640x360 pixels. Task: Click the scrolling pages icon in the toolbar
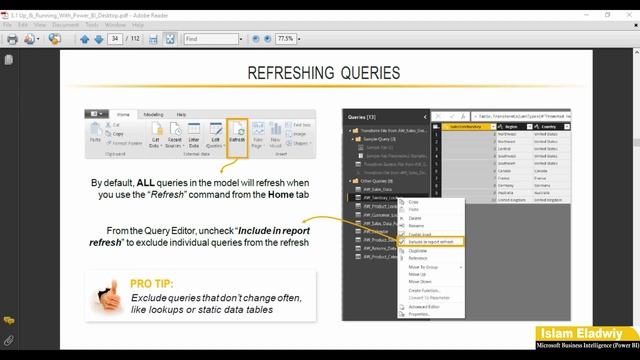click(153, 39)
